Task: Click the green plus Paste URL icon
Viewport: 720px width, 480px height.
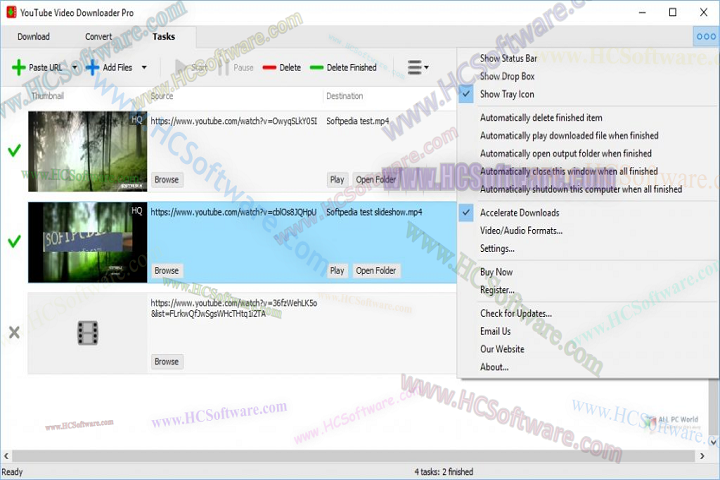Action: click(18, 68)
